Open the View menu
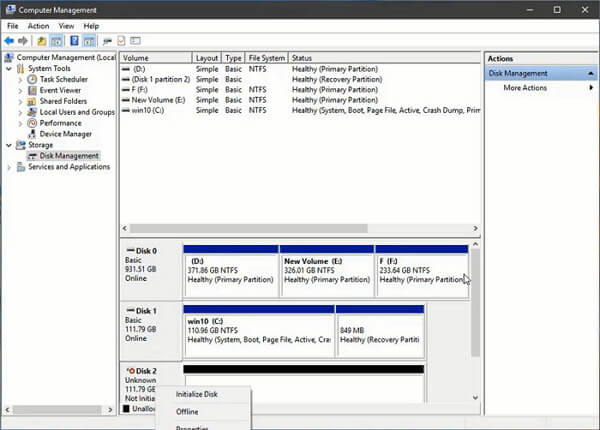Viewport: 600px width, 430px height. click(x=66, y=25)
